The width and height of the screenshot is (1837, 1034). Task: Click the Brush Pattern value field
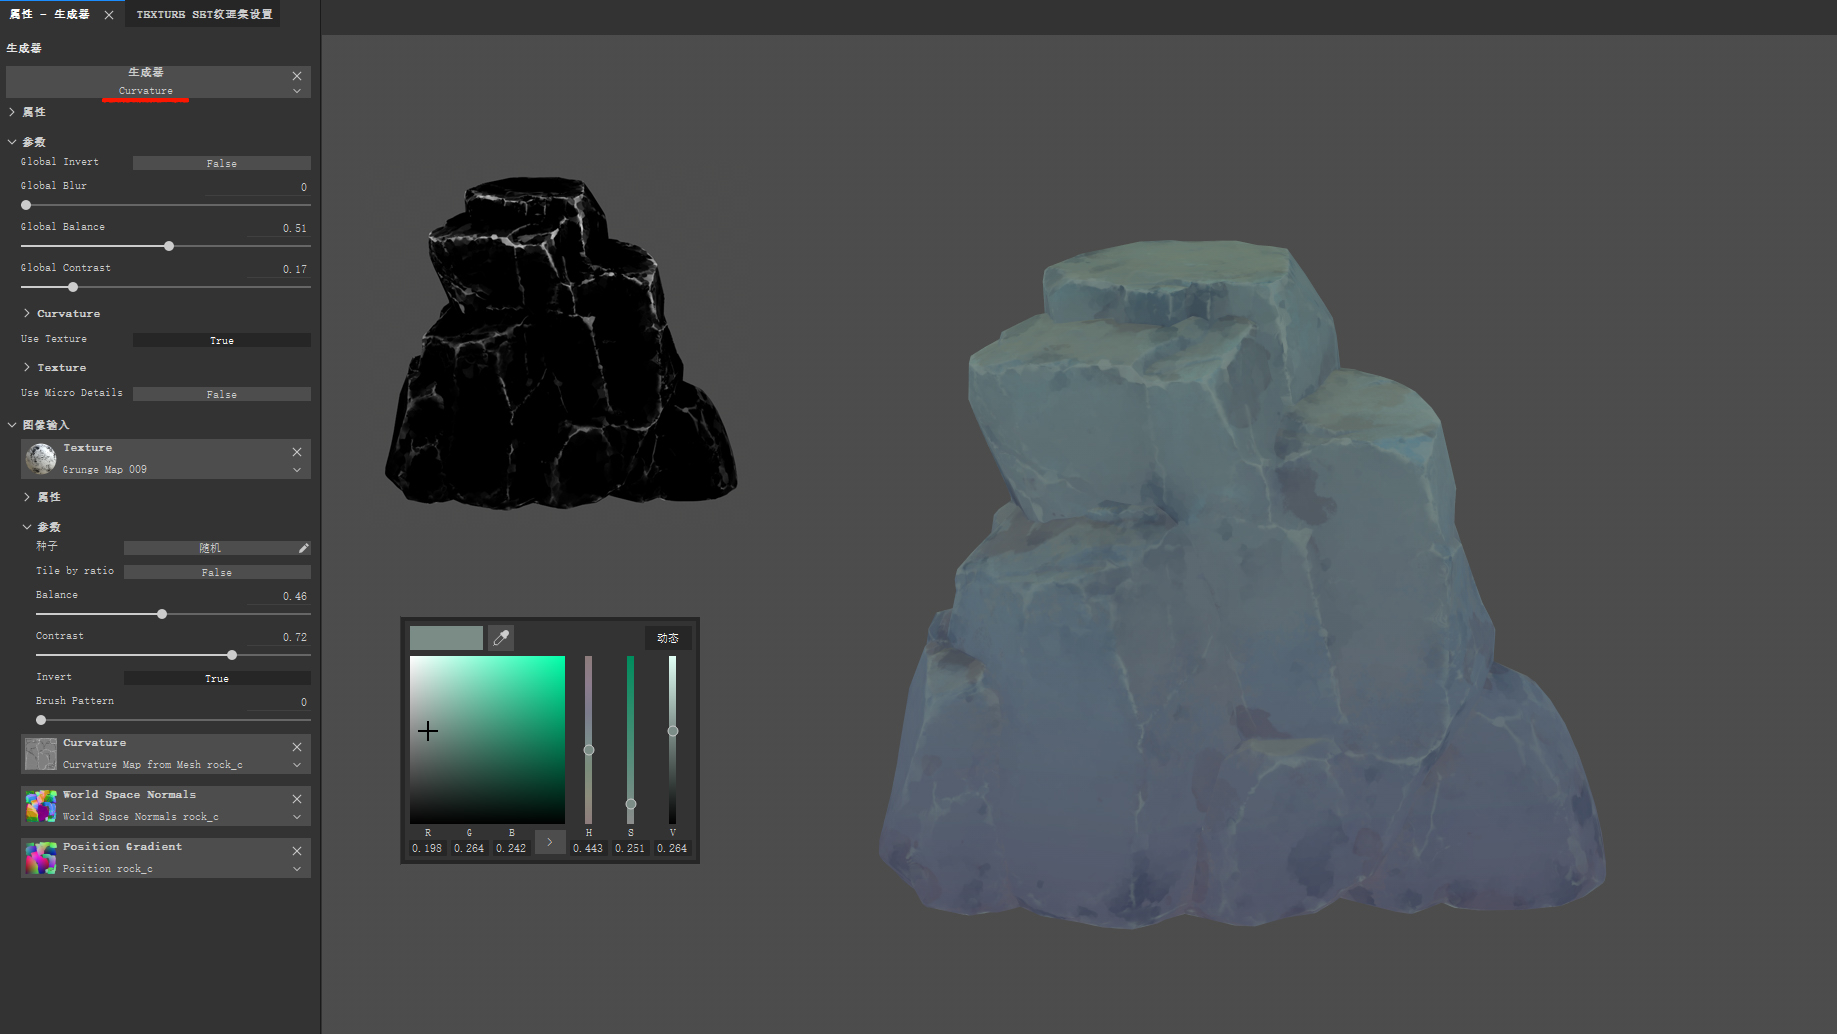pyautogui.click(x=280, y=702)
